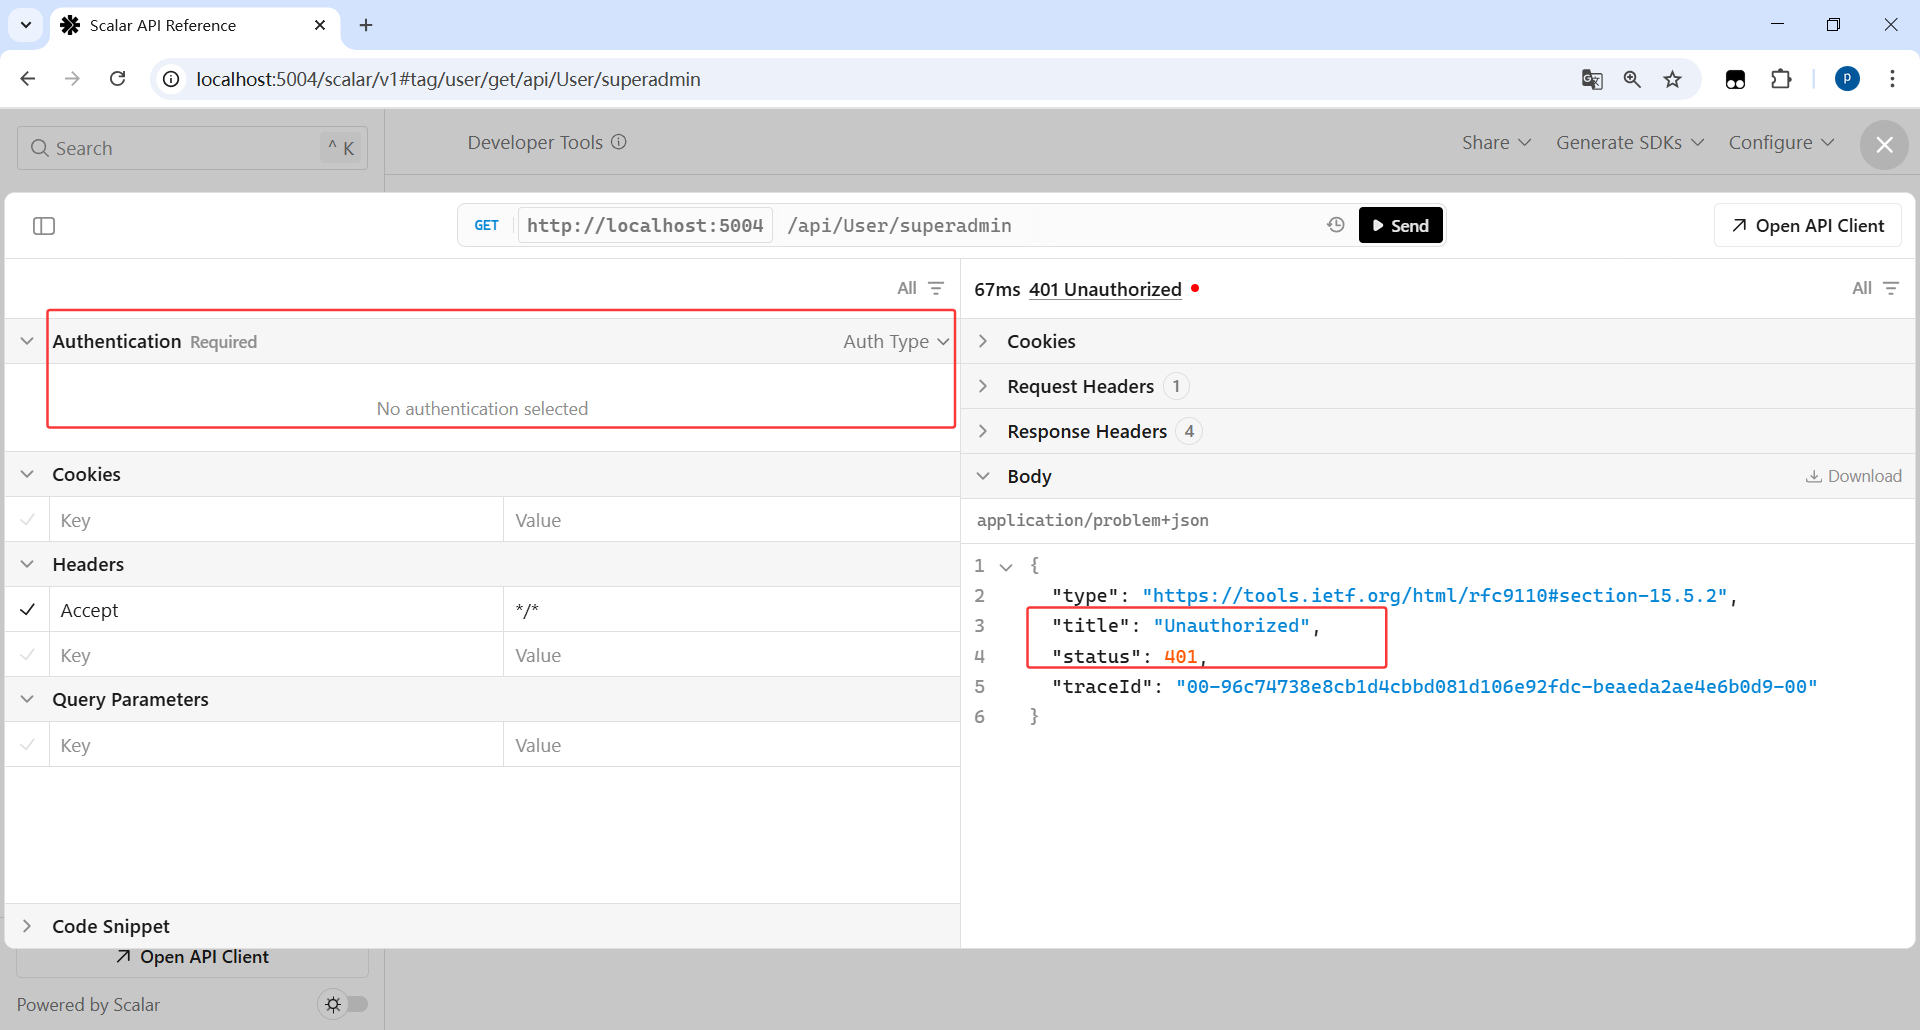Open the tab search dropdown arrow

click(x=26, y=25)
